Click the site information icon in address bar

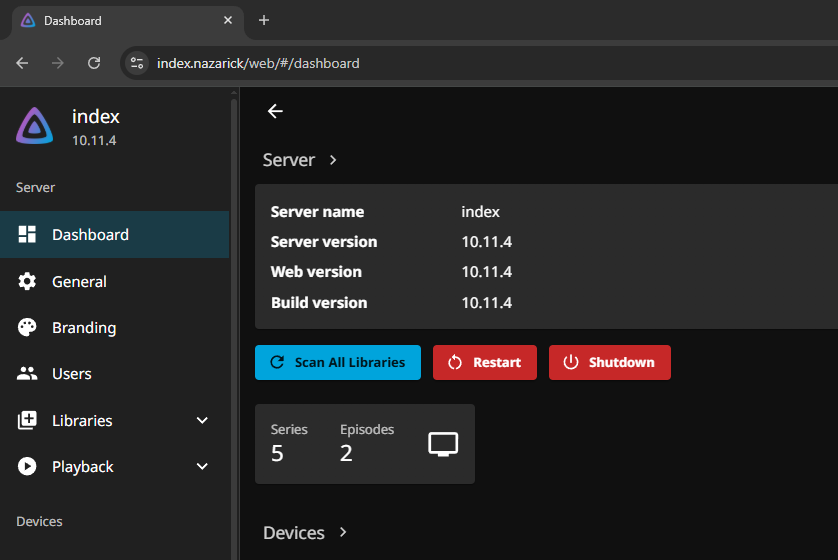(138, 63)
